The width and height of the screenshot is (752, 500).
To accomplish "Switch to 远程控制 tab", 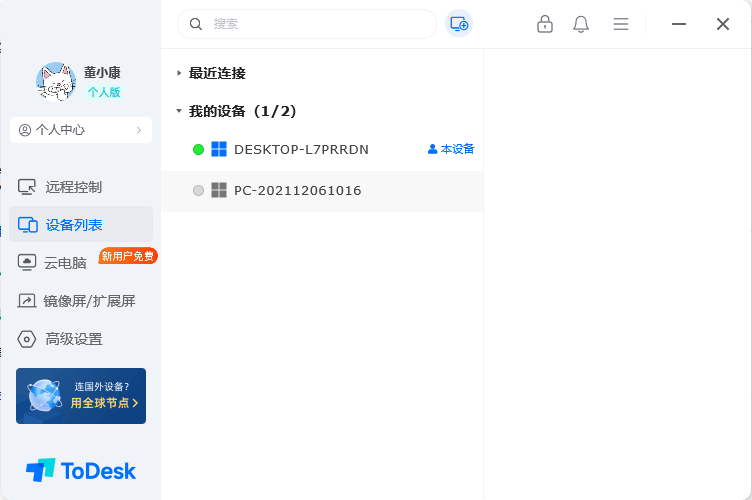I will (x=73, y=187).
